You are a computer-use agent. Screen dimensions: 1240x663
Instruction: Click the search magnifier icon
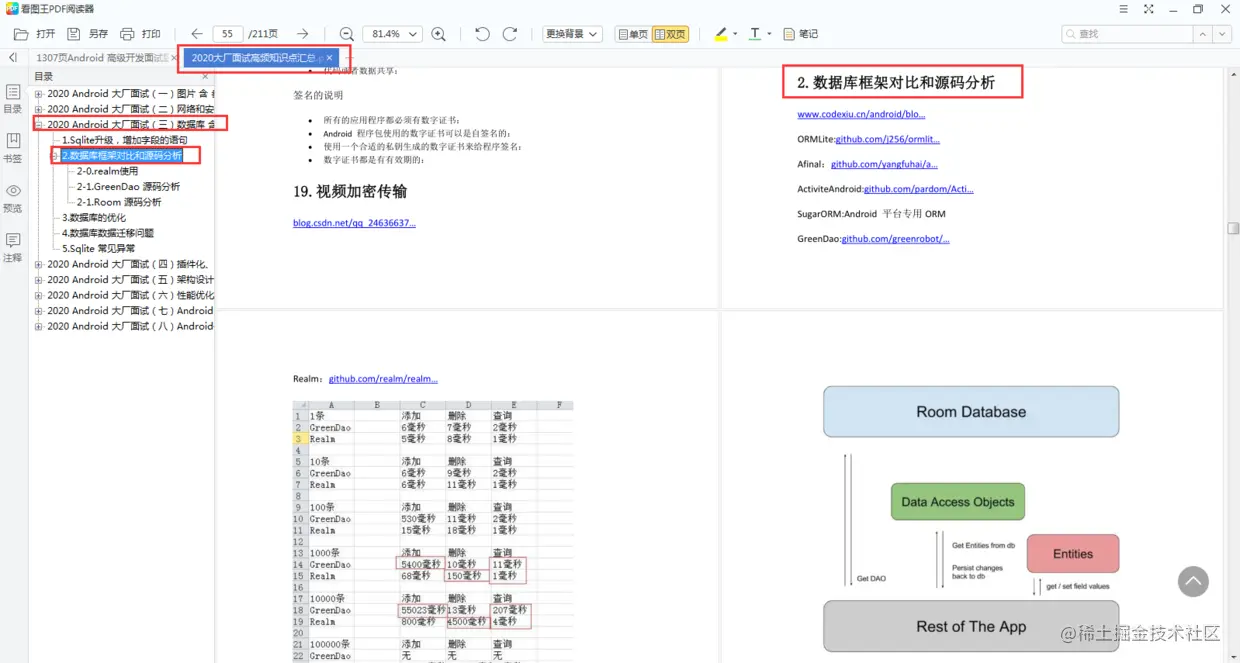click(x=1071, y=34)
